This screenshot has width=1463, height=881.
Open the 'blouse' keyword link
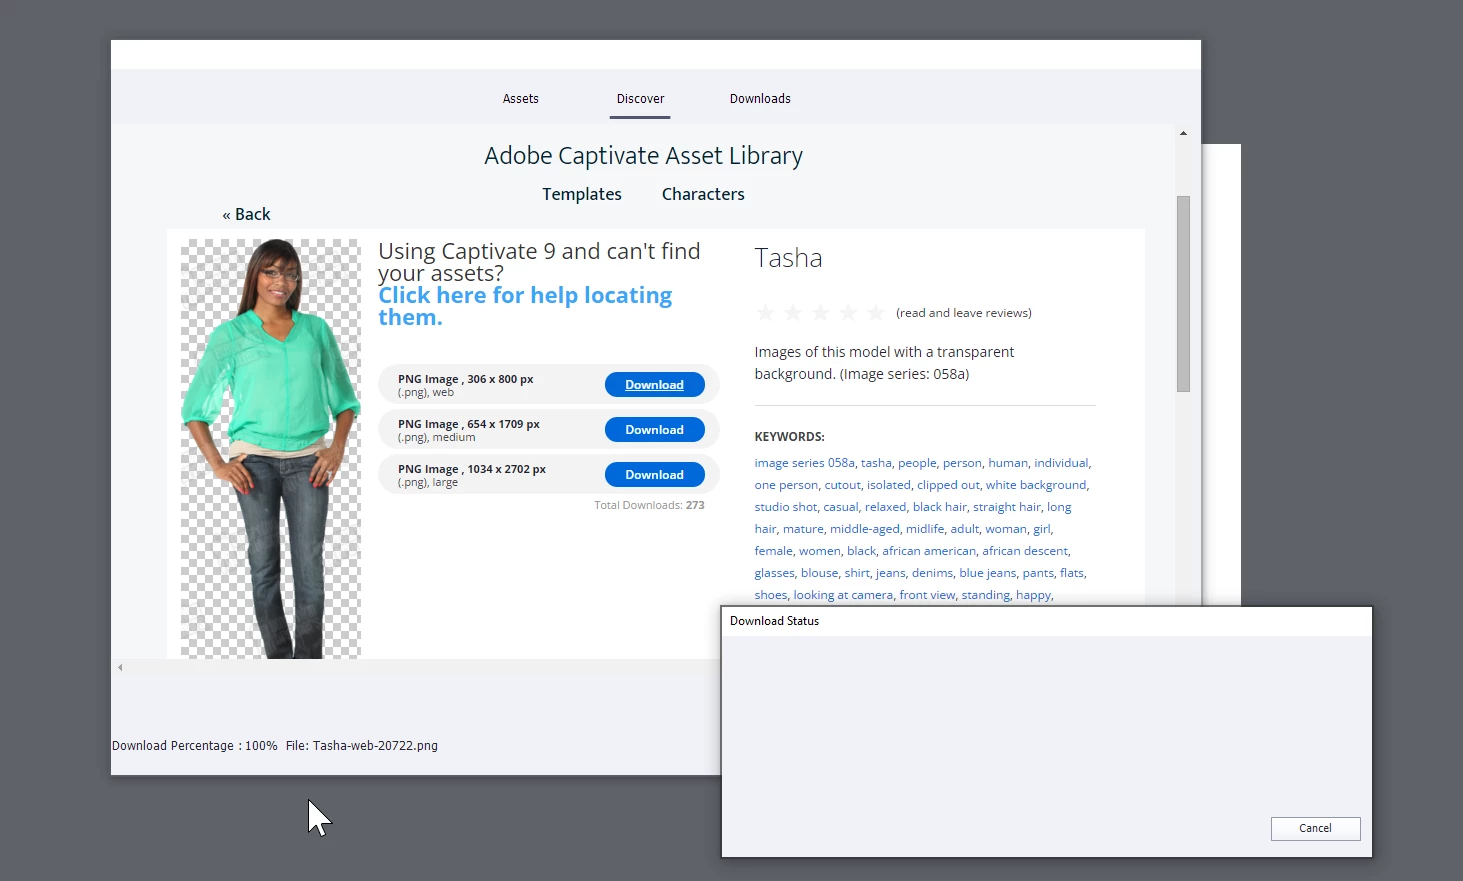(819, 573)
